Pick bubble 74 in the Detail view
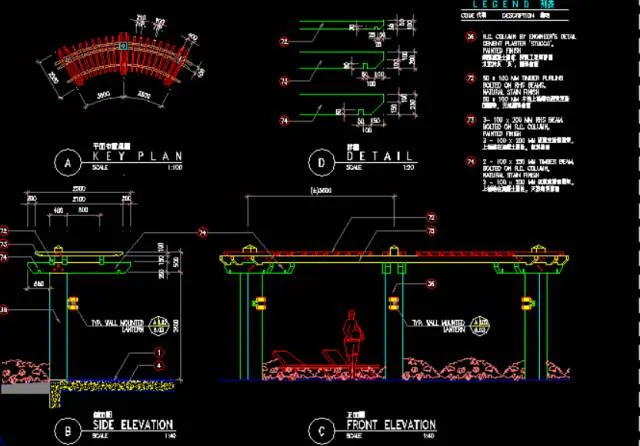This screenshot has width=640, height=446. pos(284,121)
